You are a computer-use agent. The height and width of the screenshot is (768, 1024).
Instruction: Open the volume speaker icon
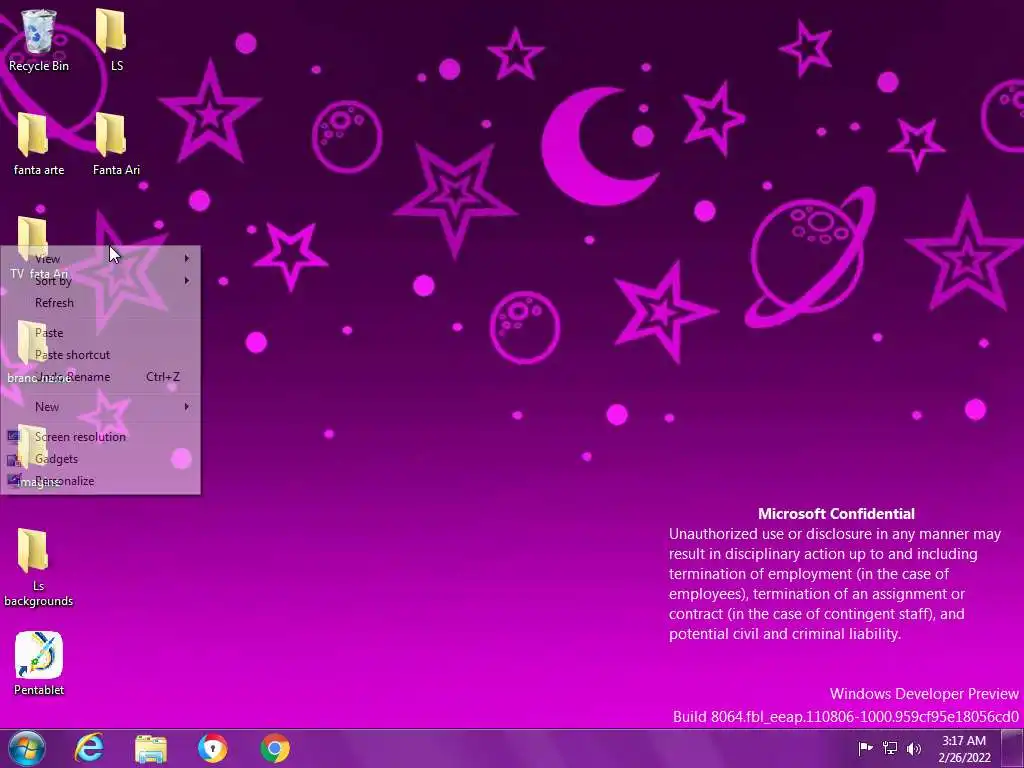(x=914, y=748)
